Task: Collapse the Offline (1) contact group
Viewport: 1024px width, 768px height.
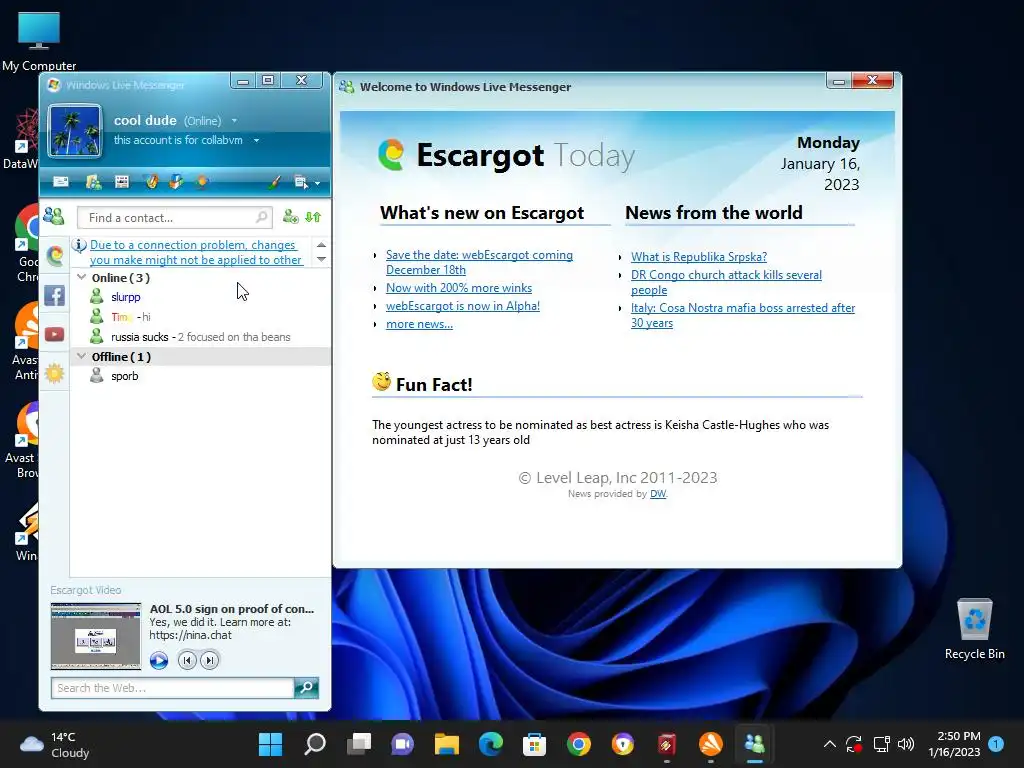Action: click(x=82, y=357)
